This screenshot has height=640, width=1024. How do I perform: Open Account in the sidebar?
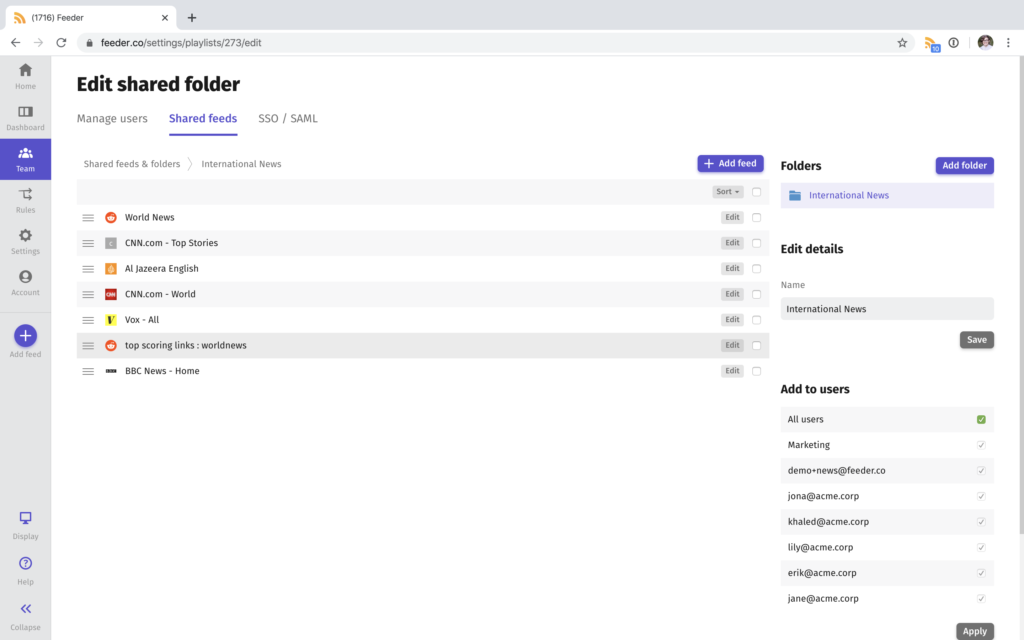[x=25, y=283]
